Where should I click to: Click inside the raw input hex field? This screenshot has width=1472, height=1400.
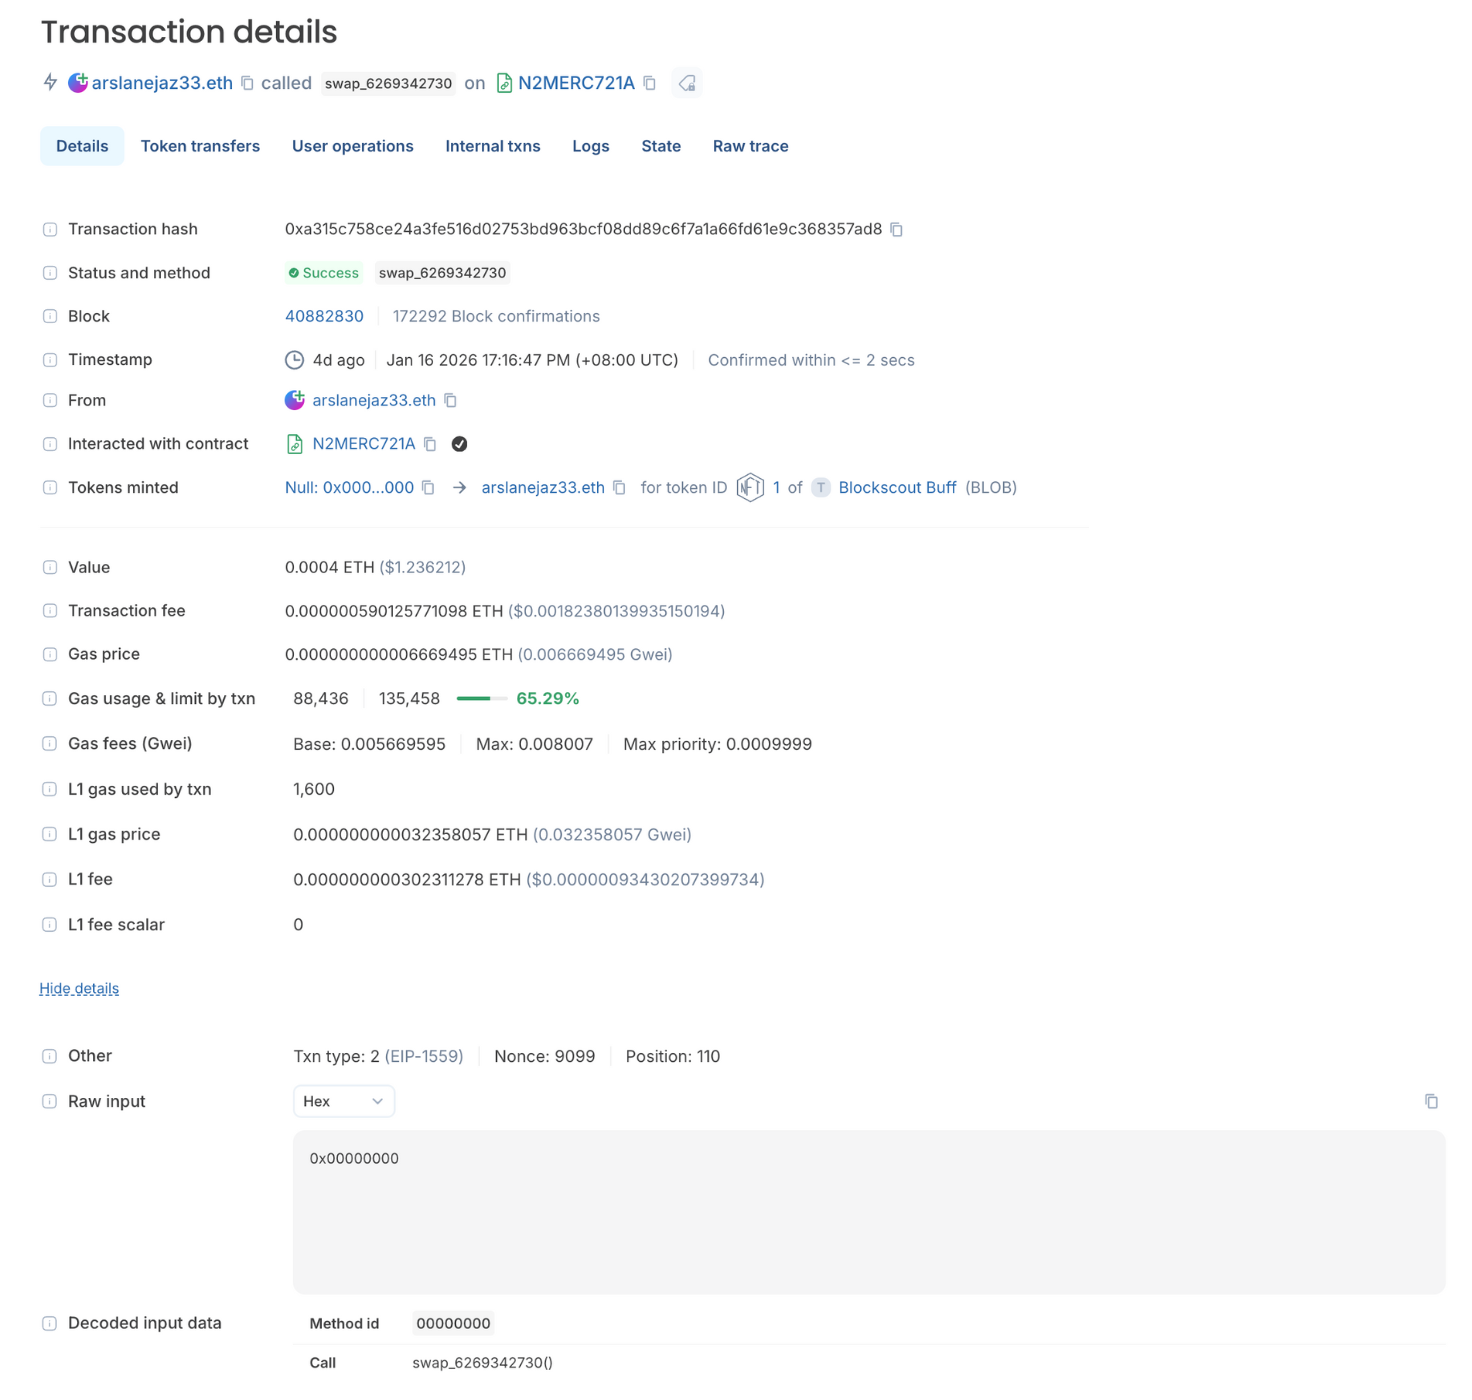868,1212
